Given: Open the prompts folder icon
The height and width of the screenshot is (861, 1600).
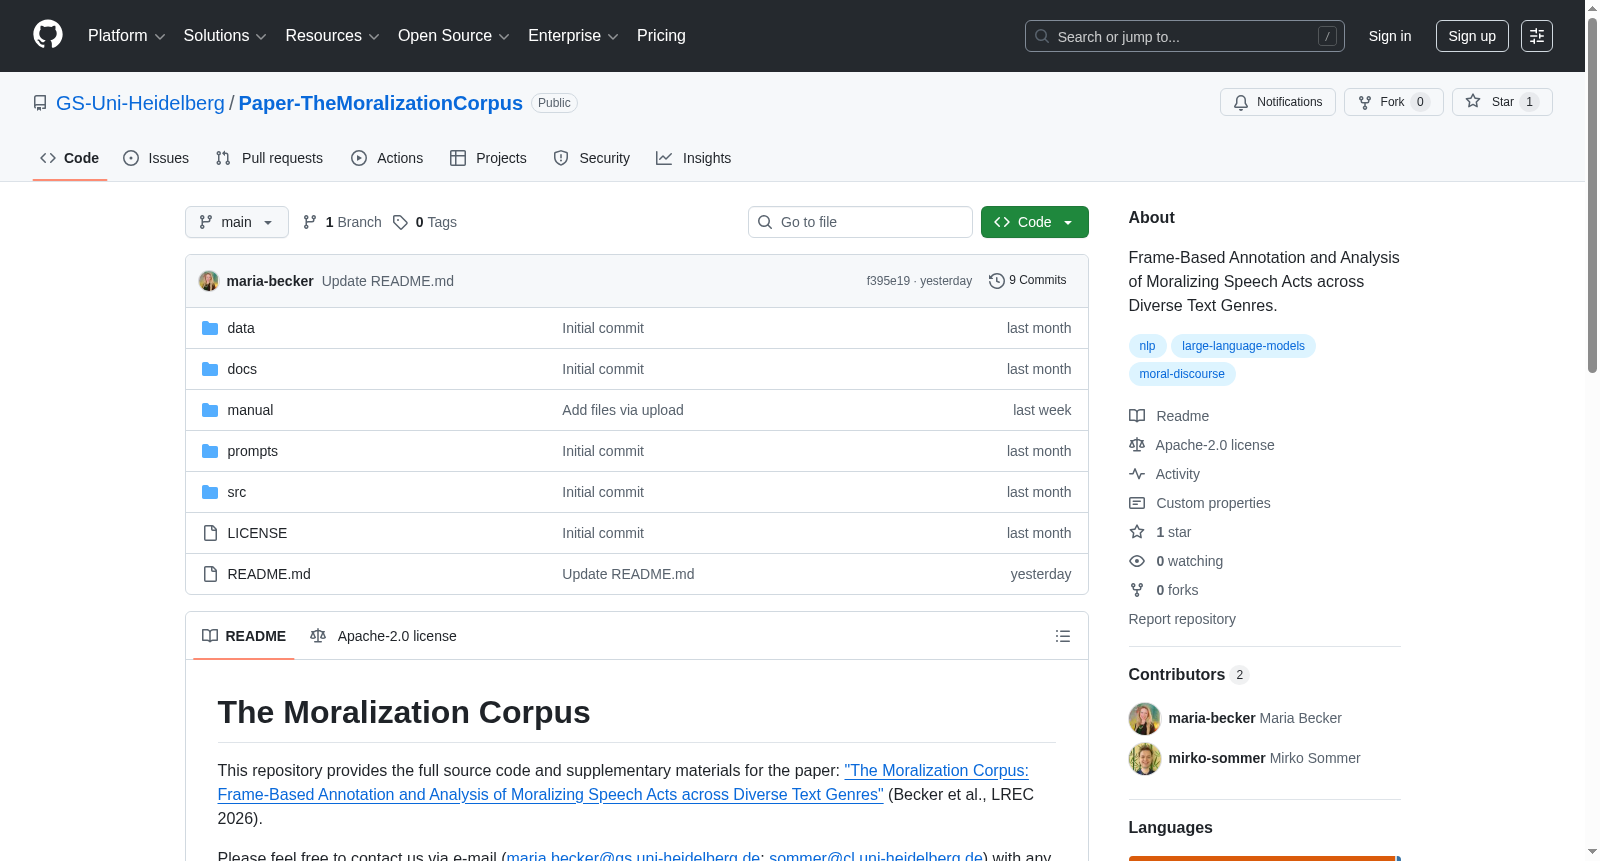Looking at the screenshot, I should click(210, 451).
